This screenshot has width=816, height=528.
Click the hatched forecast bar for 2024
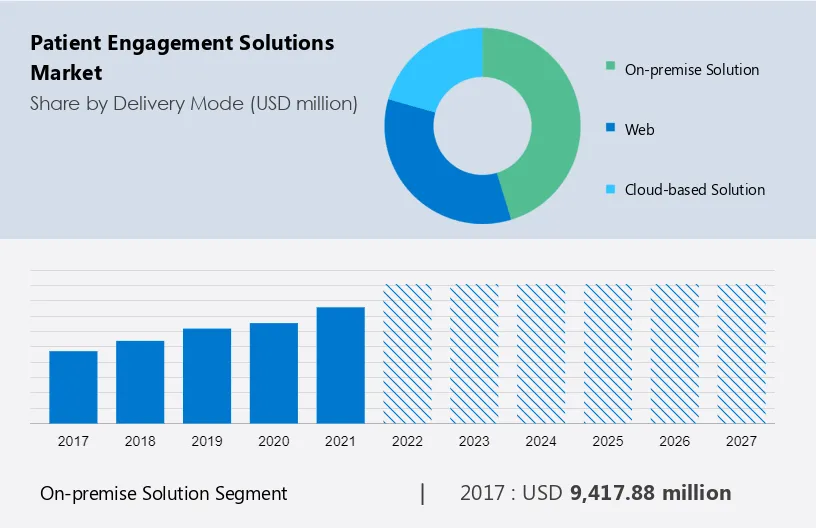click(x=541, y=354)
